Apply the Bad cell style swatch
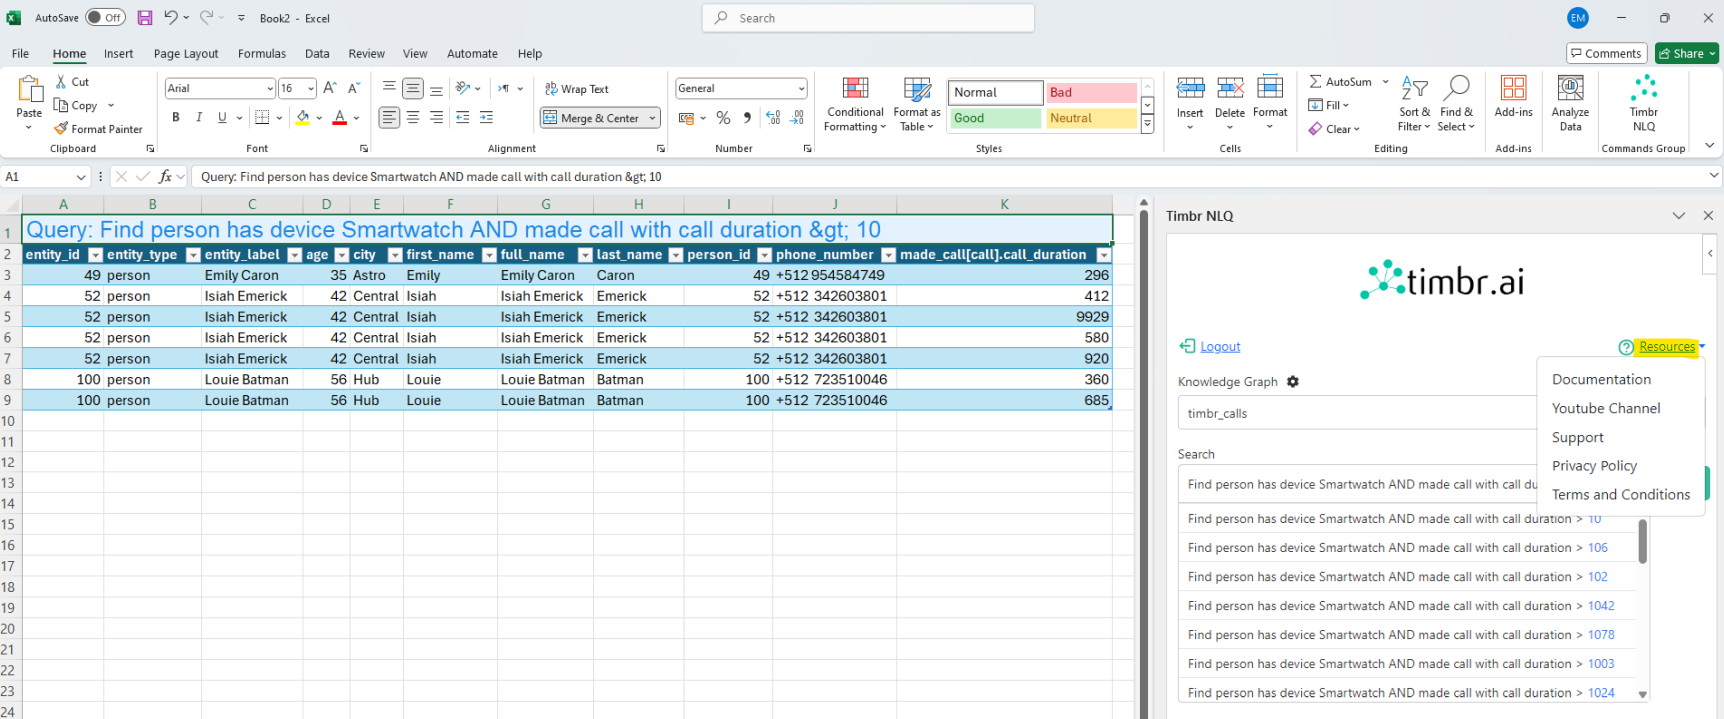Viewport: 1724px width, 719px height. [x=1091, y=93]
